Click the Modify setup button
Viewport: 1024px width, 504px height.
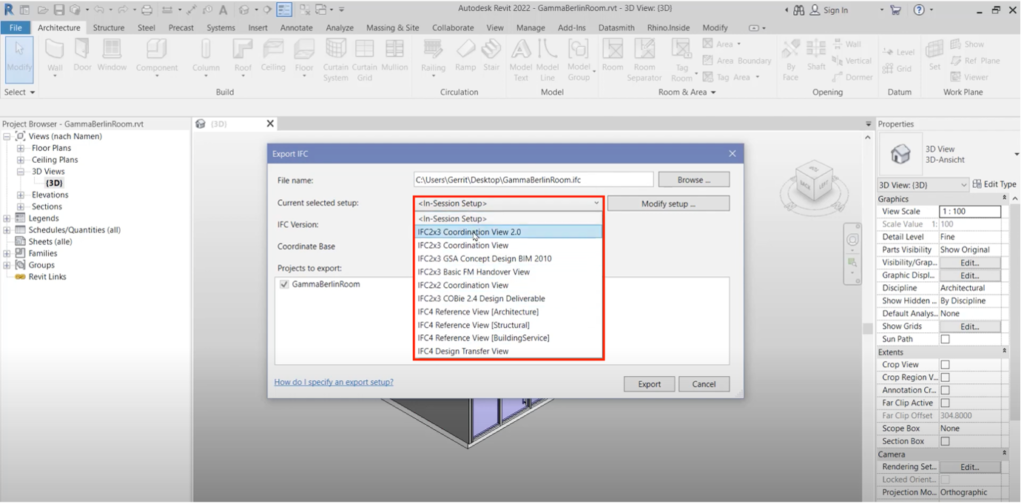[668, 204]
